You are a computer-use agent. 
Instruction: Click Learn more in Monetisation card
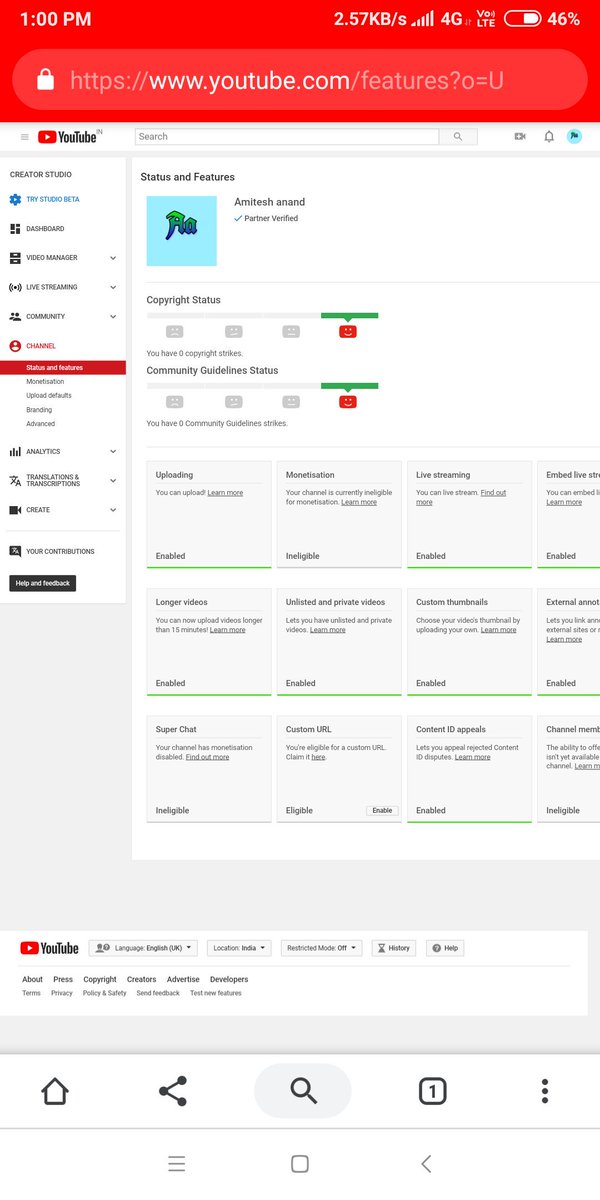click(x=359, y=502)
